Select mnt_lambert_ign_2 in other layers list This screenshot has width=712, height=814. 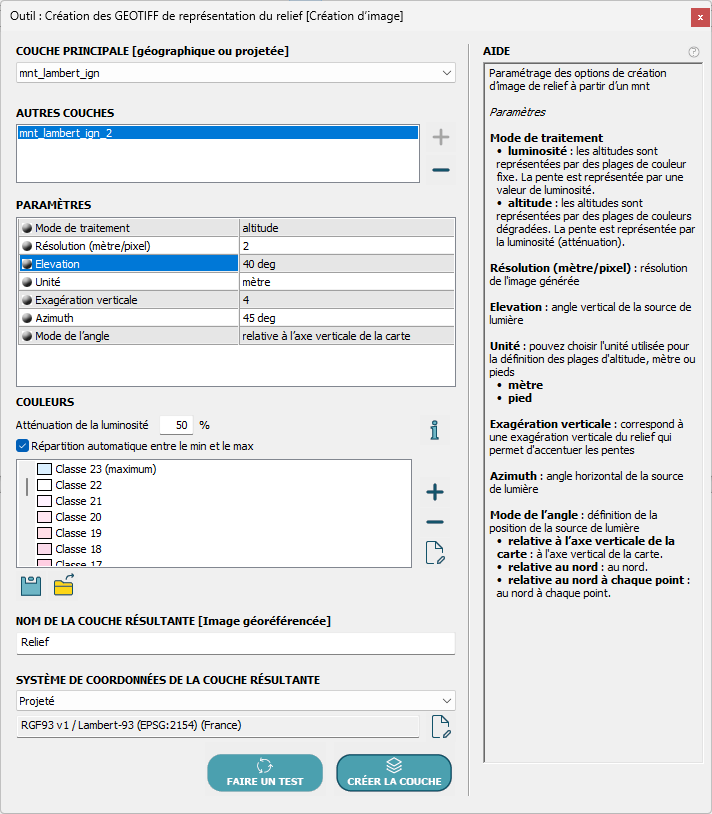217,133
